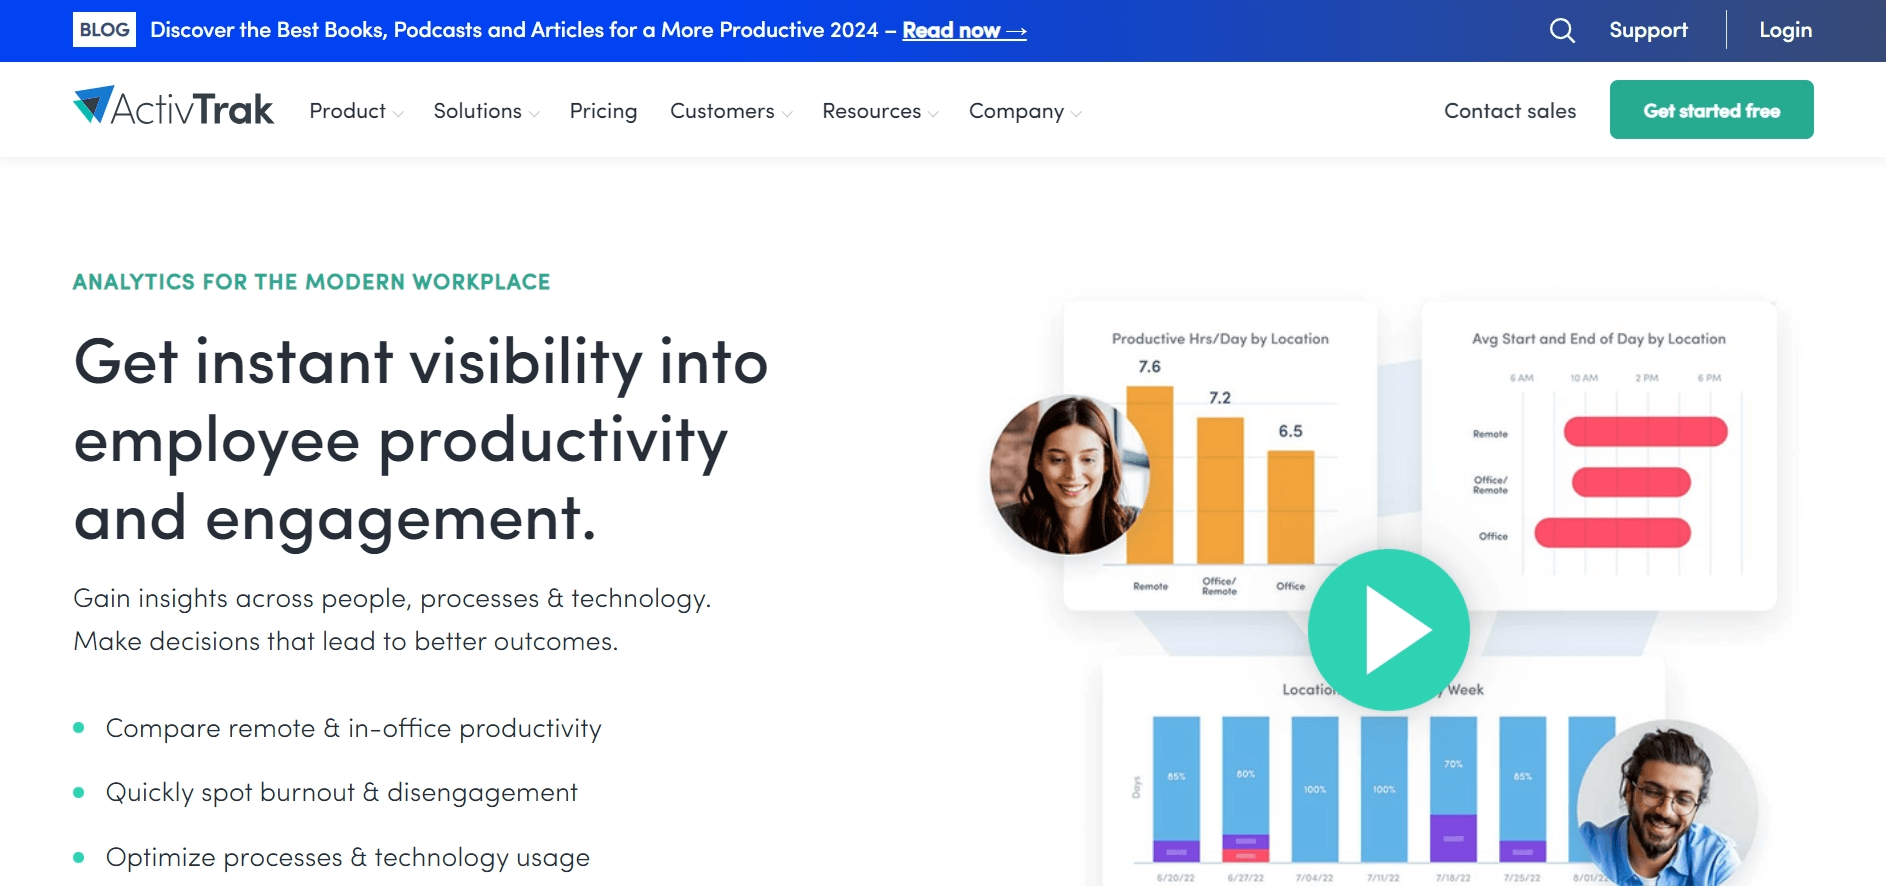The width and height of the screenshot is (1886, 886).
Task: Click the bearded man's circular portrait
Action: click(x=1667, y=802)
